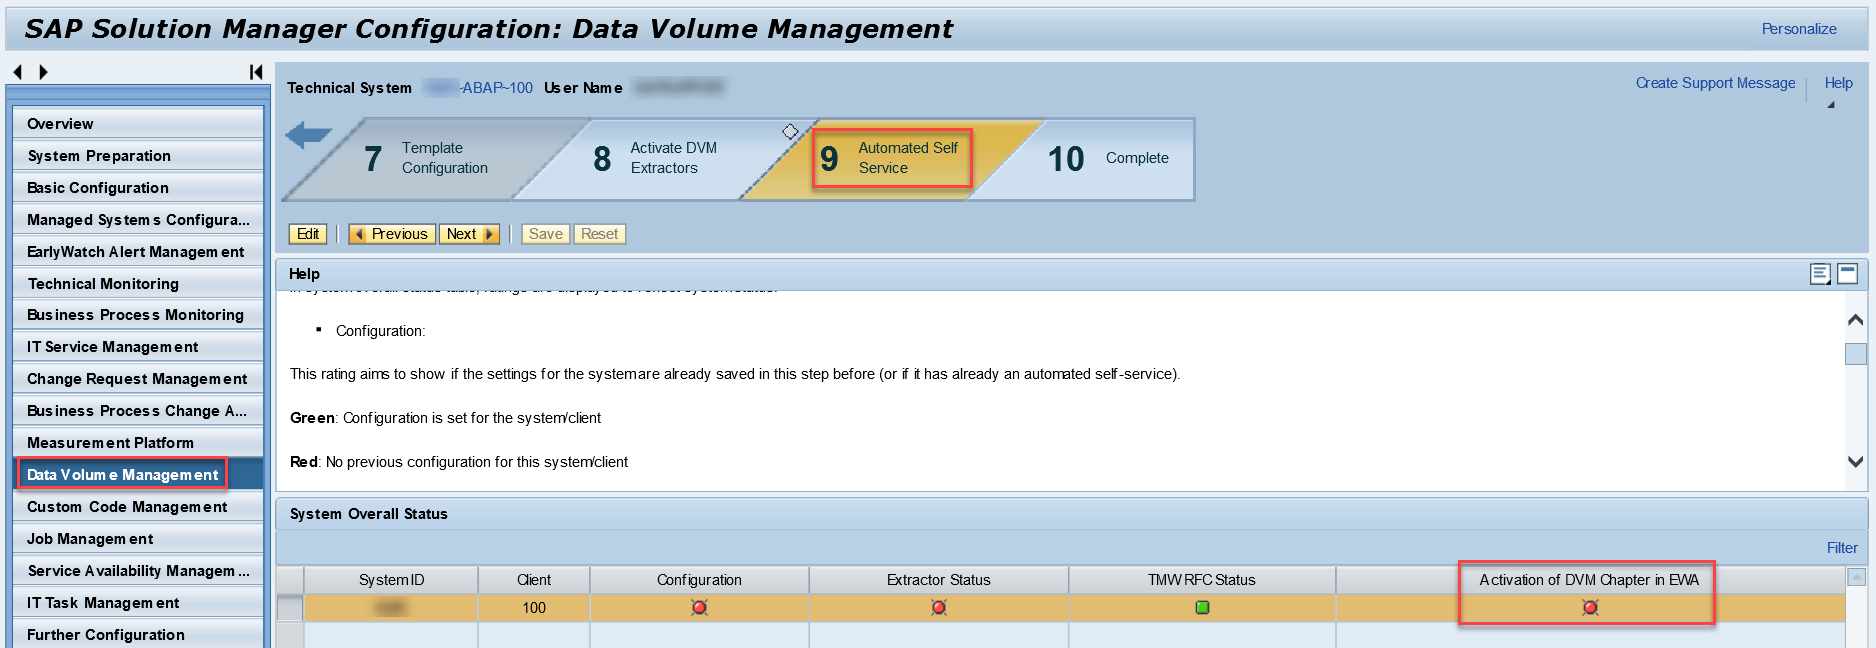This screenshot has height=648, width=1876.
Task: Click the Configuration column header
Action: pyautogui.click(x=699, y=580)
